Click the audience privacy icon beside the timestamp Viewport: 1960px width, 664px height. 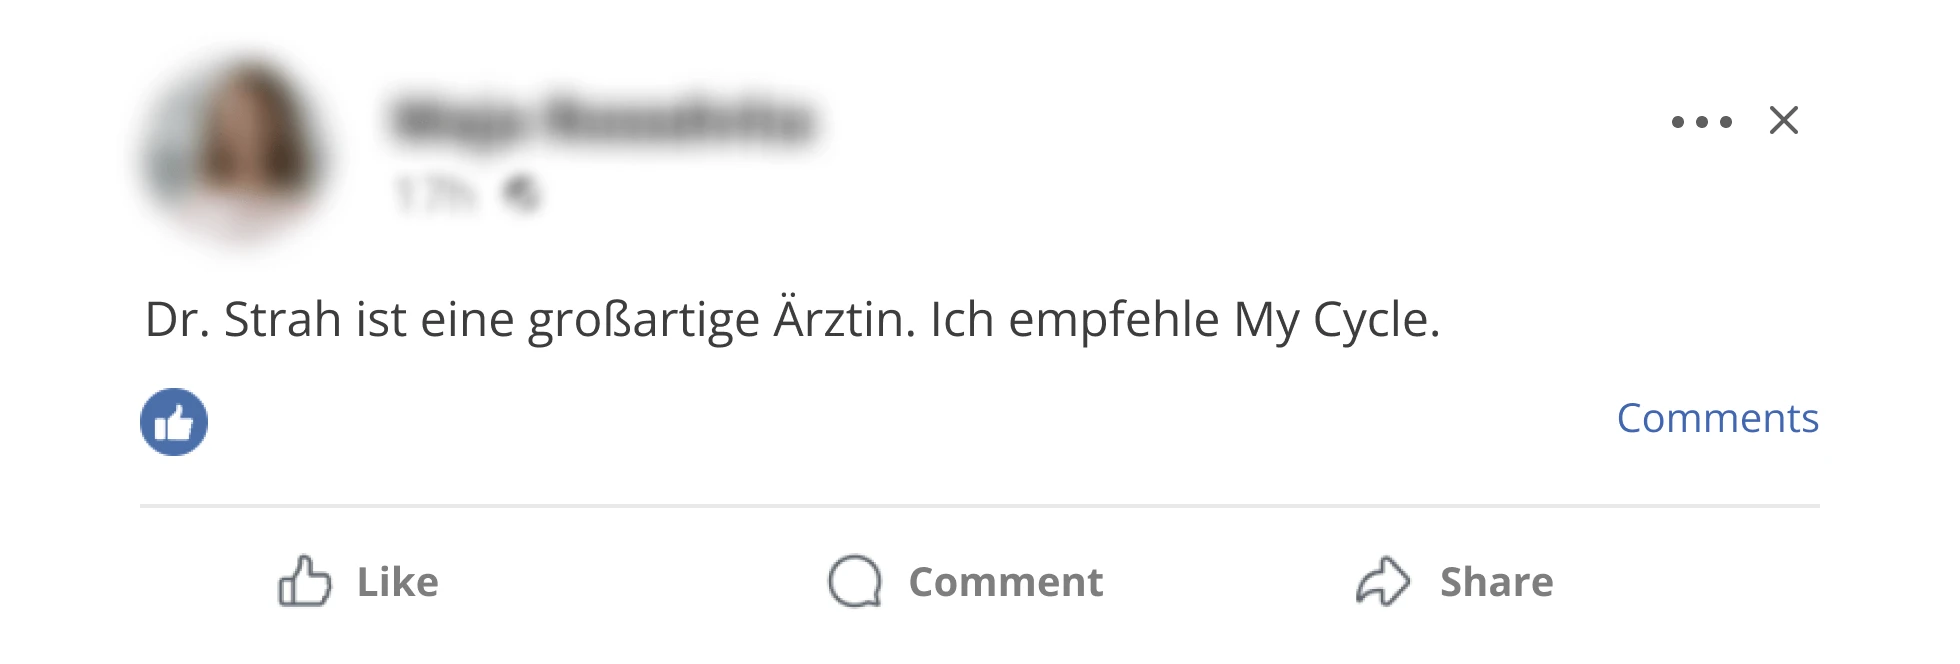[521, 193]
